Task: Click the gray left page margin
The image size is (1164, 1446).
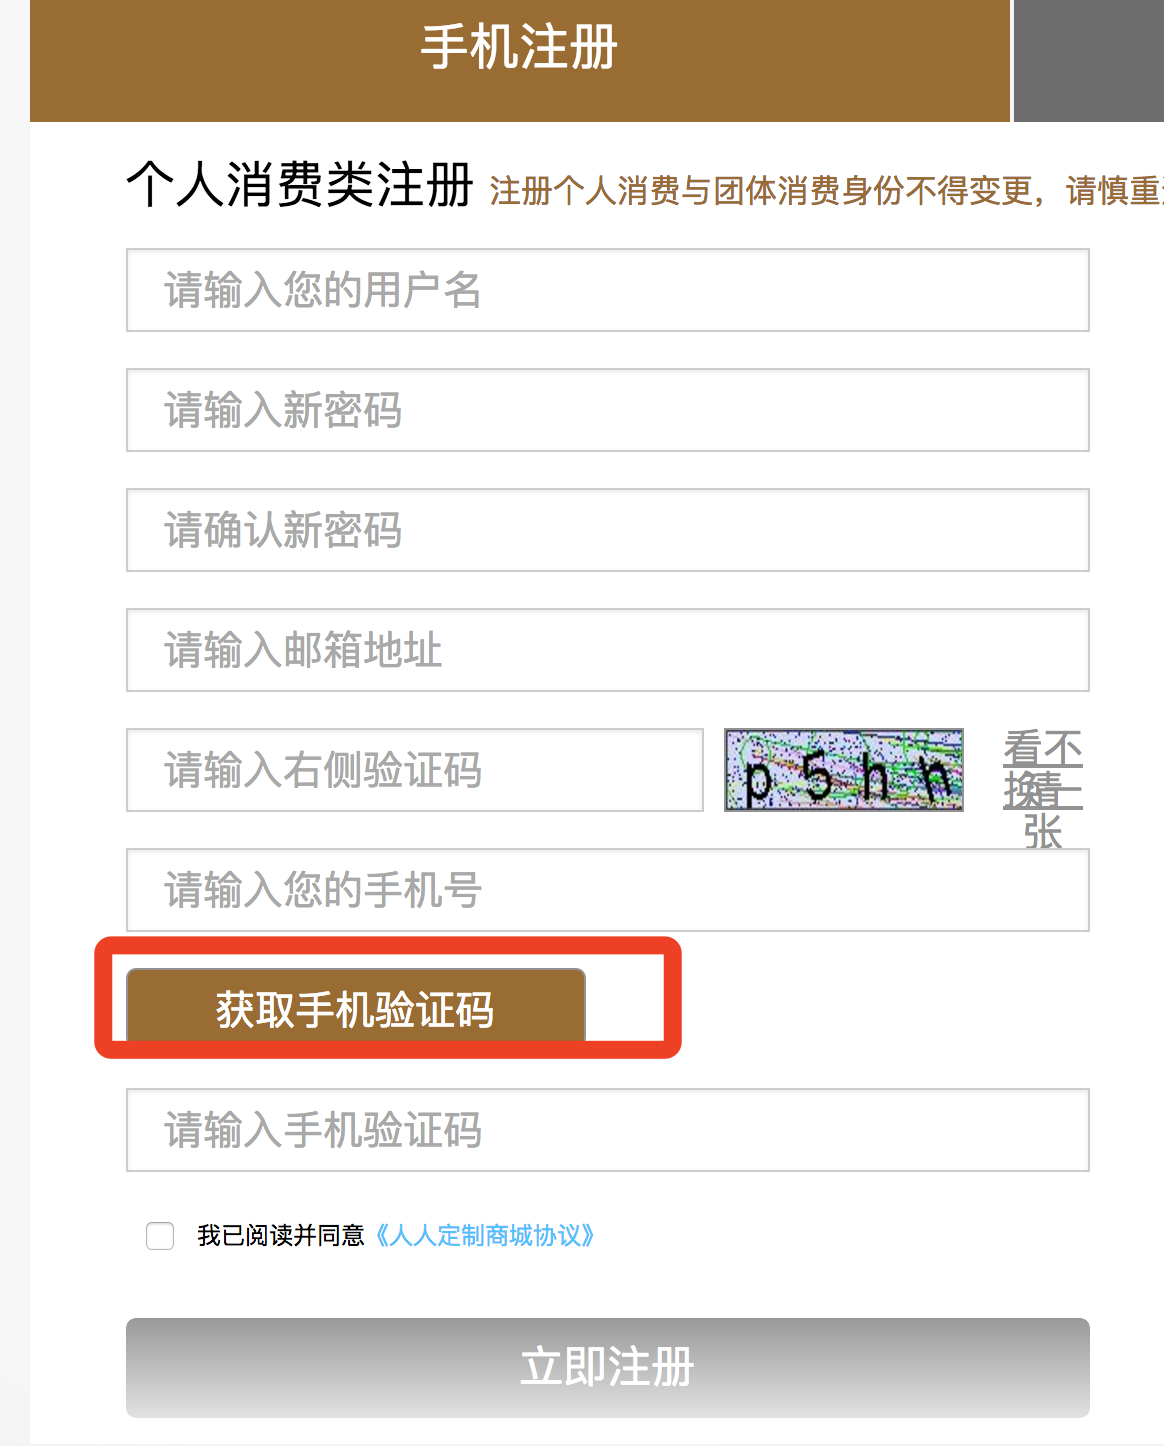Action: (x=14, y=700)
